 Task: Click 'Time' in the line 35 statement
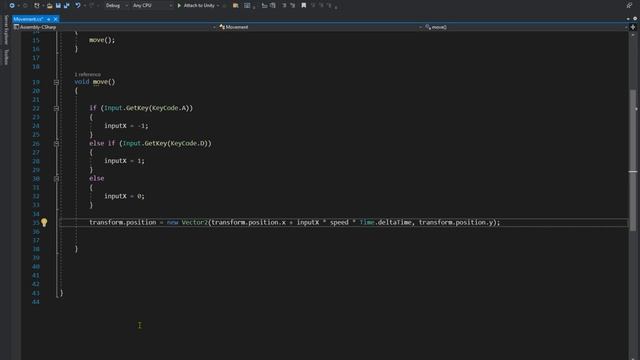(x=367, y=222)
